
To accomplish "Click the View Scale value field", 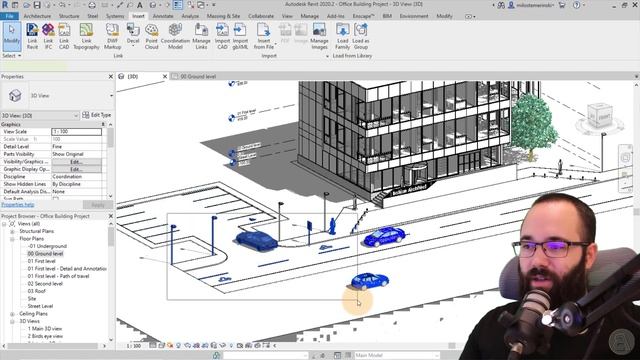I will click(76, 131).
